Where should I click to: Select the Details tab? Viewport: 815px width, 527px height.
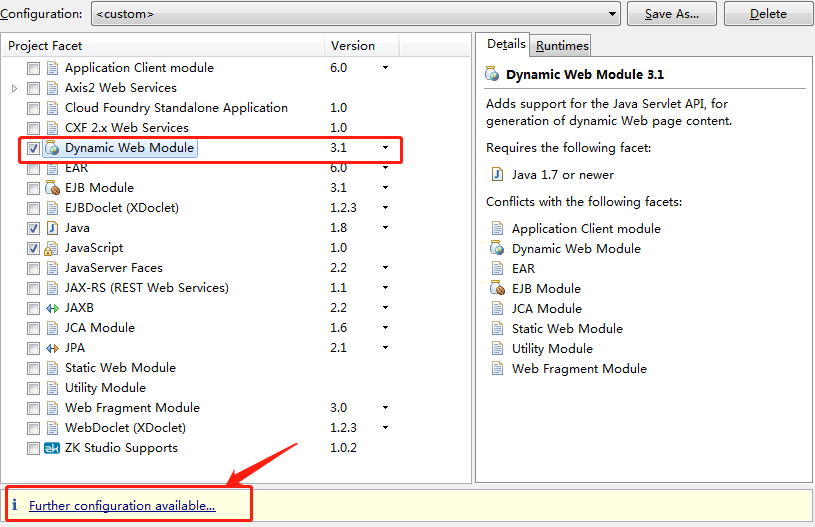pyautogui.click(x=506, y=44)
